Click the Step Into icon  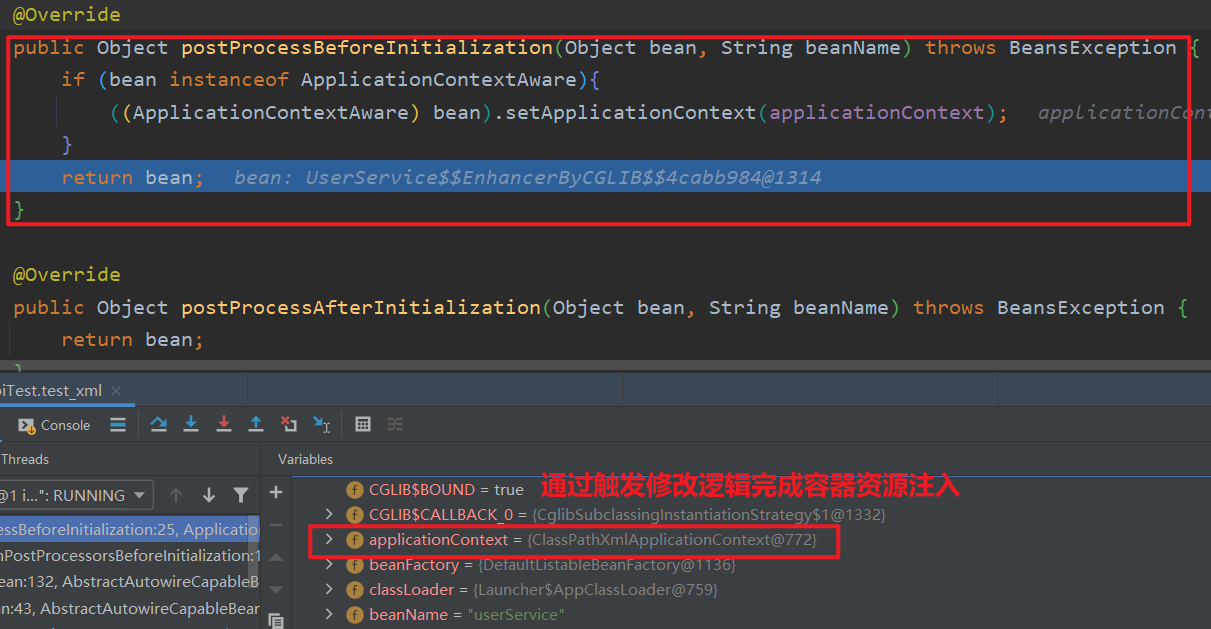pyautogui.click(x=191, y=425)
